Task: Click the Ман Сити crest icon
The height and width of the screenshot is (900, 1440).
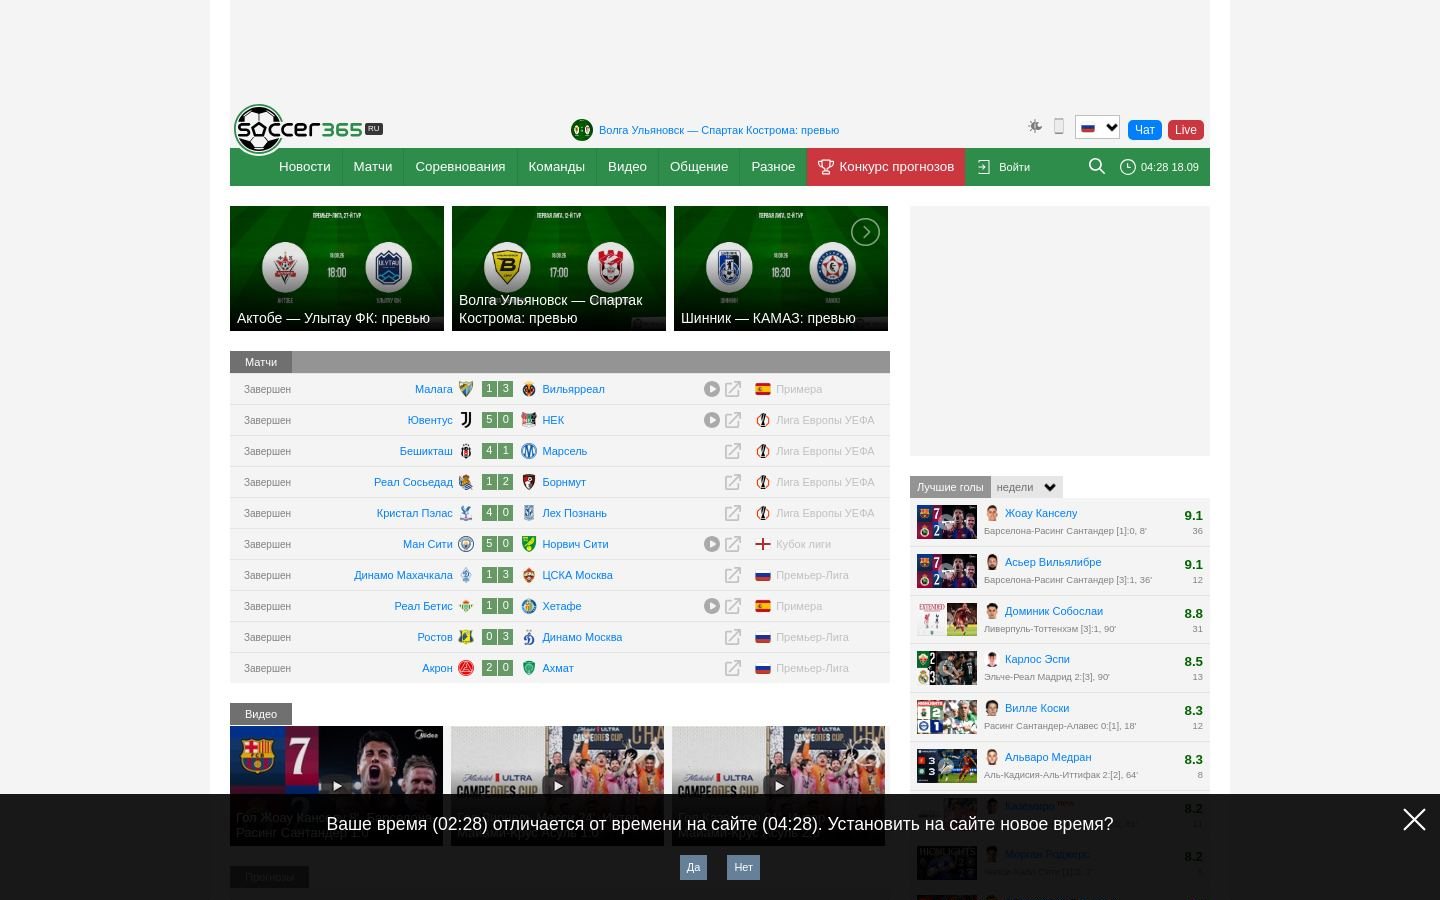Action: [x=466, y=544]
